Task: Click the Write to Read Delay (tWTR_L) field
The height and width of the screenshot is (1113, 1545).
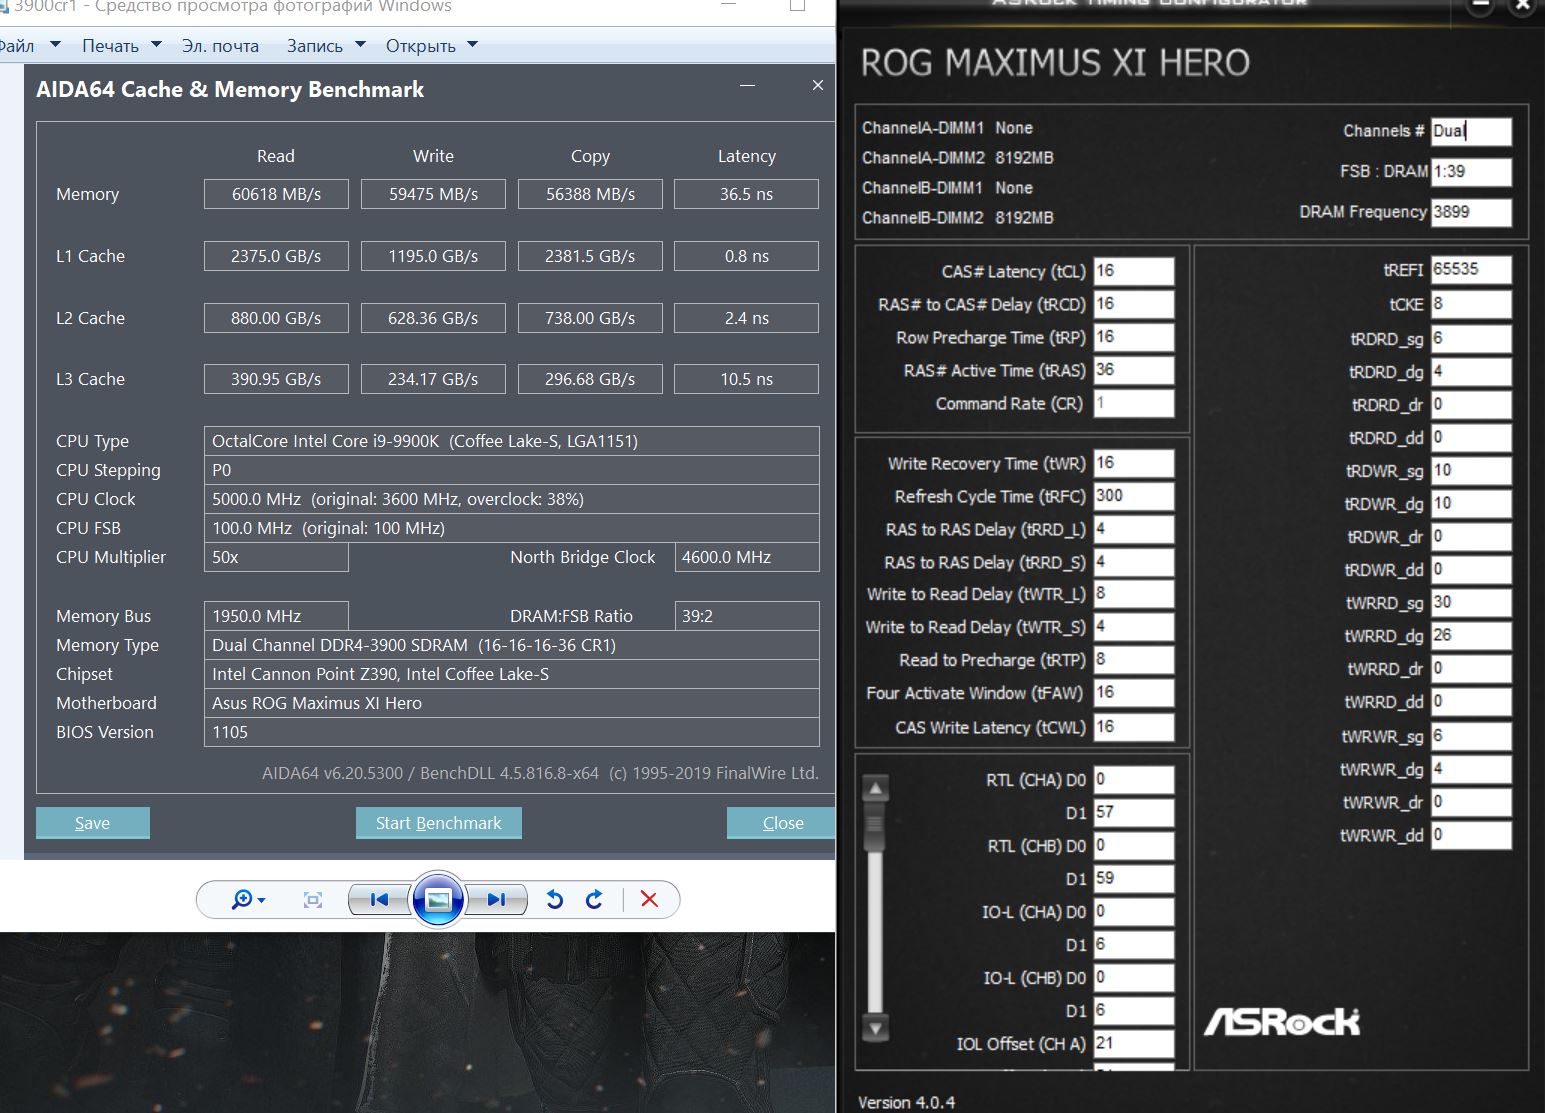Action: coord(1134,594)
